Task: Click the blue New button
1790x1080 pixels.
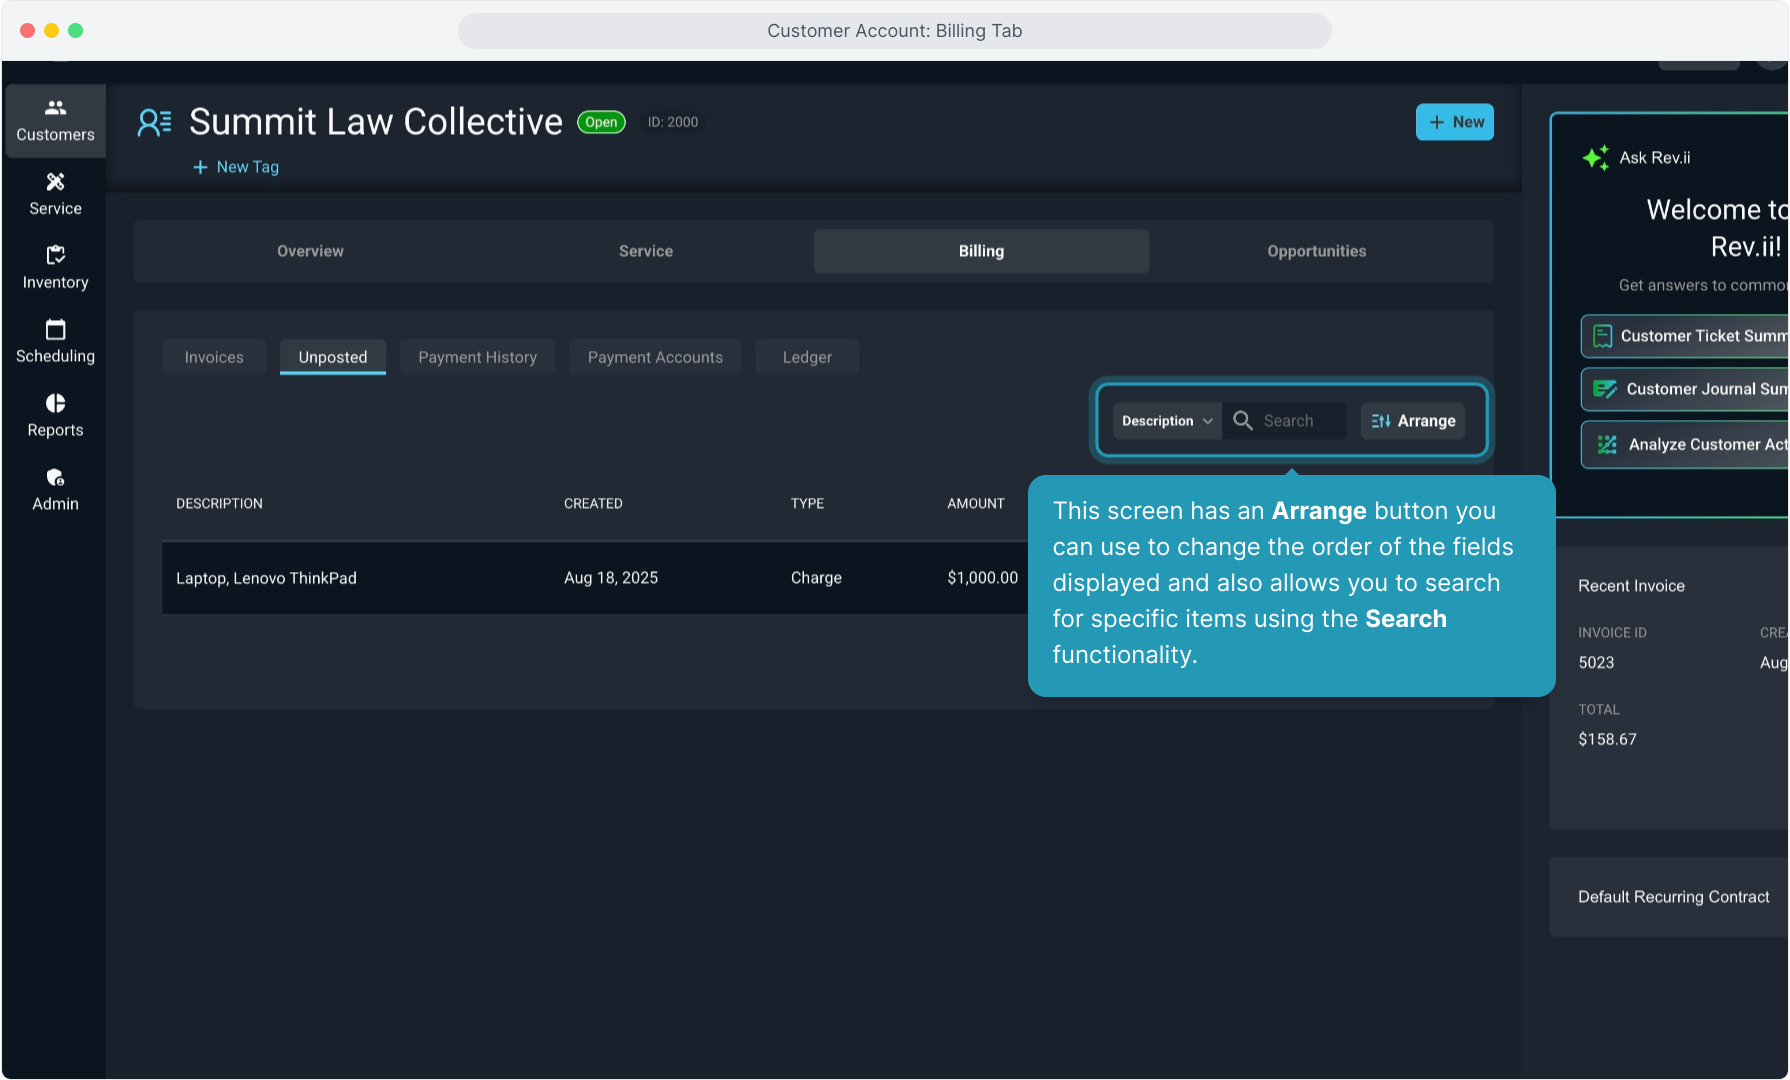Action: click(x=1455, y=122)
